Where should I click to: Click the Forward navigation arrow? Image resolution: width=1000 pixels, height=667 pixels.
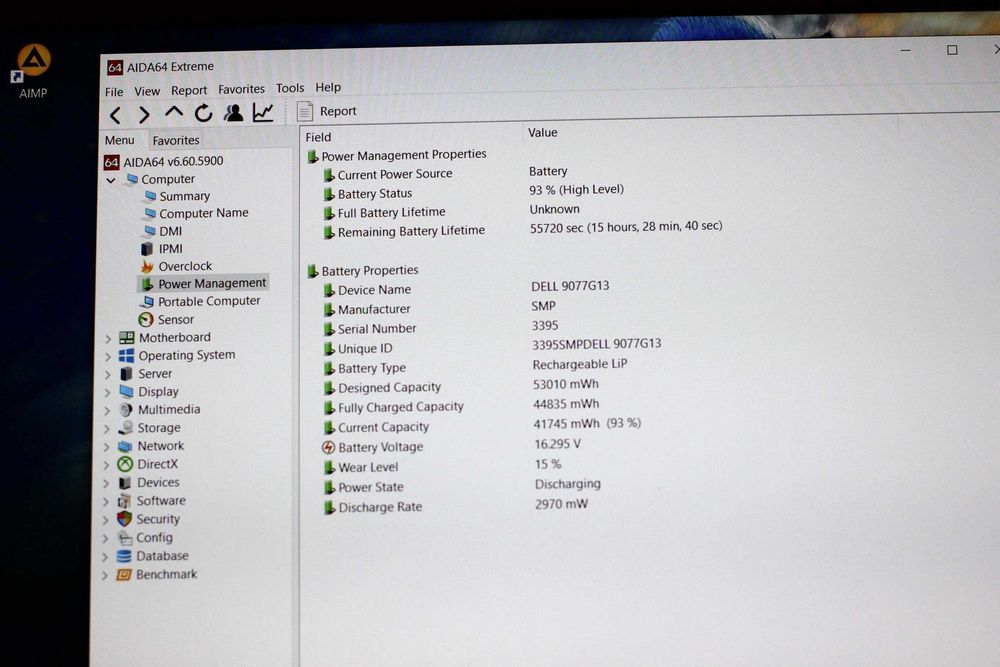point(145,115)
